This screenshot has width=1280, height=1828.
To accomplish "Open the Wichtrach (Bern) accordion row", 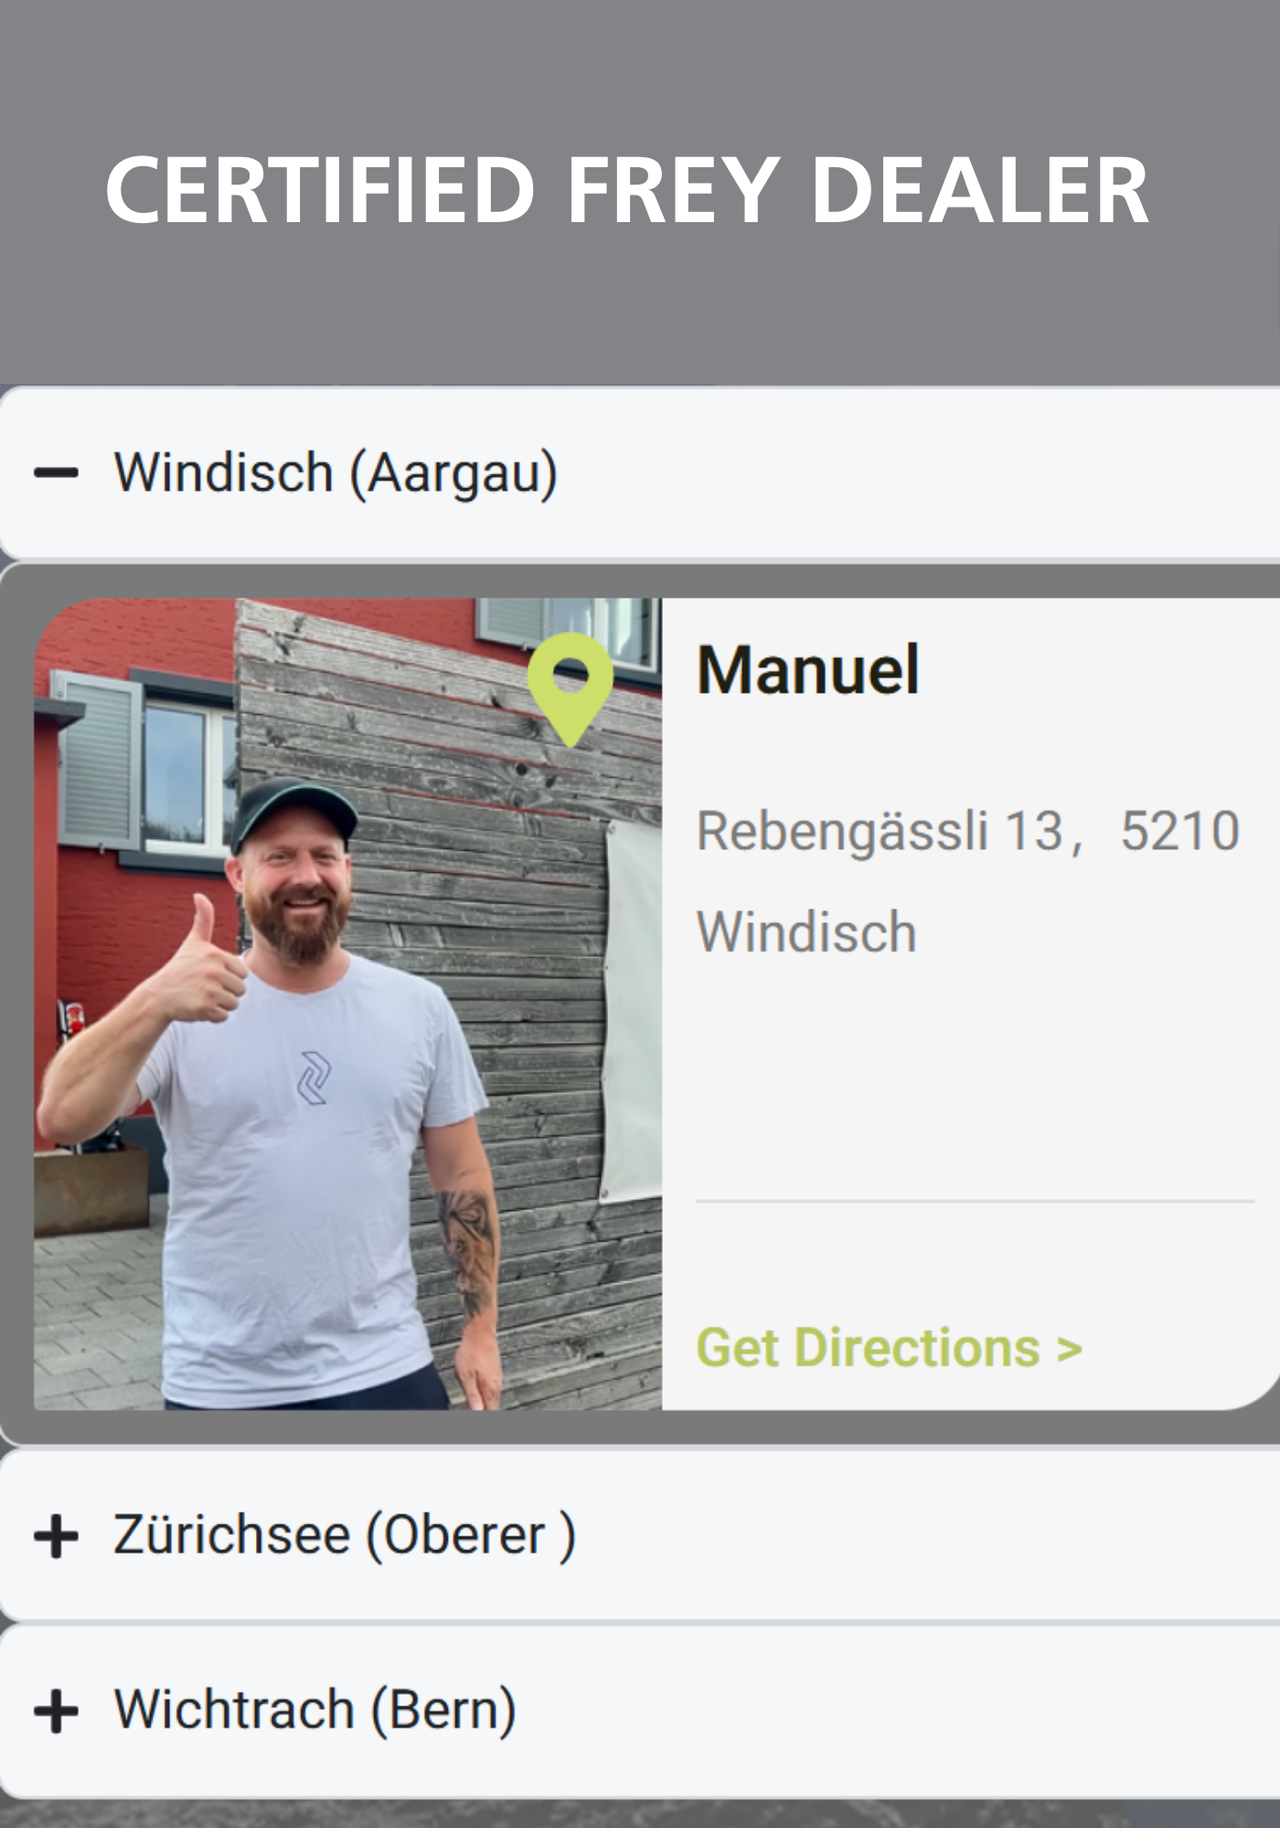I will click(x=640, y=1711).
